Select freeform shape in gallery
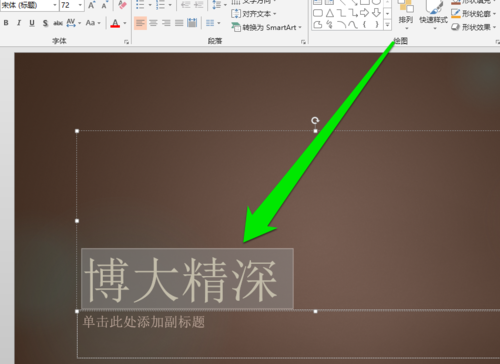500x364 pixels. 318,25
